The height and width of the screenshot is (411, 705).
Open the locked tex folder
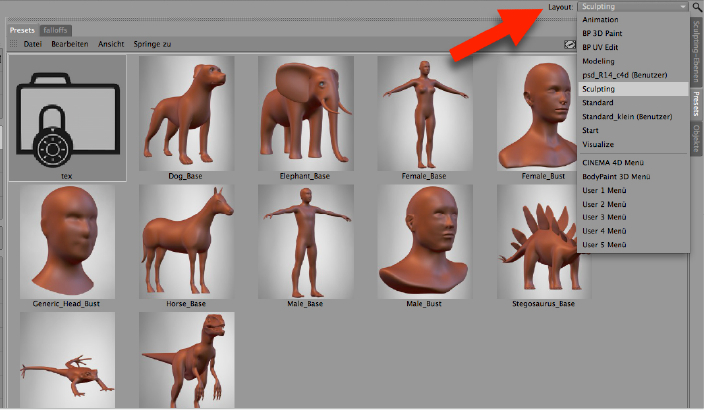pos(67,118)
